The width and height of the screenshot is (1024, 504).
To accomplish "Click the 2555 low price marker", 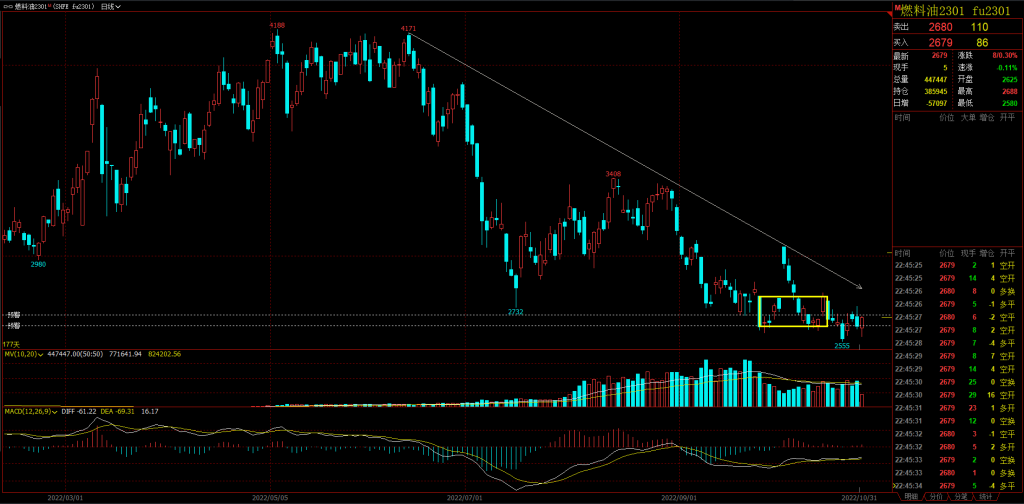I will (x=842, y=345).
